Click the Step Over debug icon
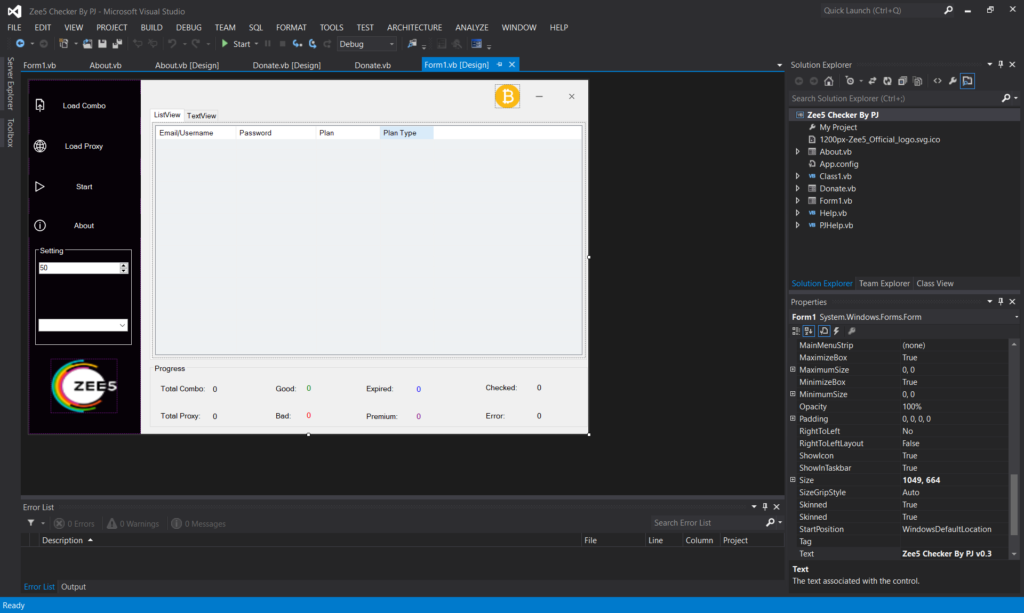Screen dimensions: 1024x613 (313, 44)
